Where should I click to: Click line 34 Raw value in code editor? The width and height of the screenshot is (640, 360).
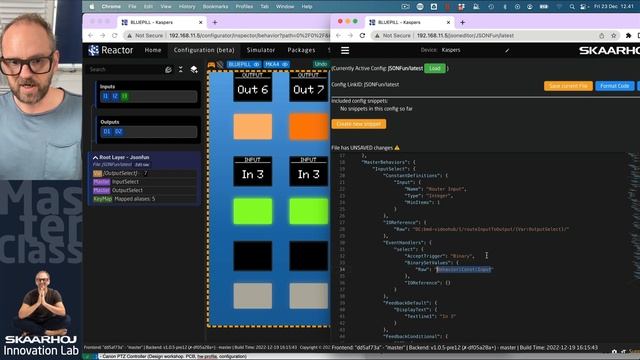[464, 269]
